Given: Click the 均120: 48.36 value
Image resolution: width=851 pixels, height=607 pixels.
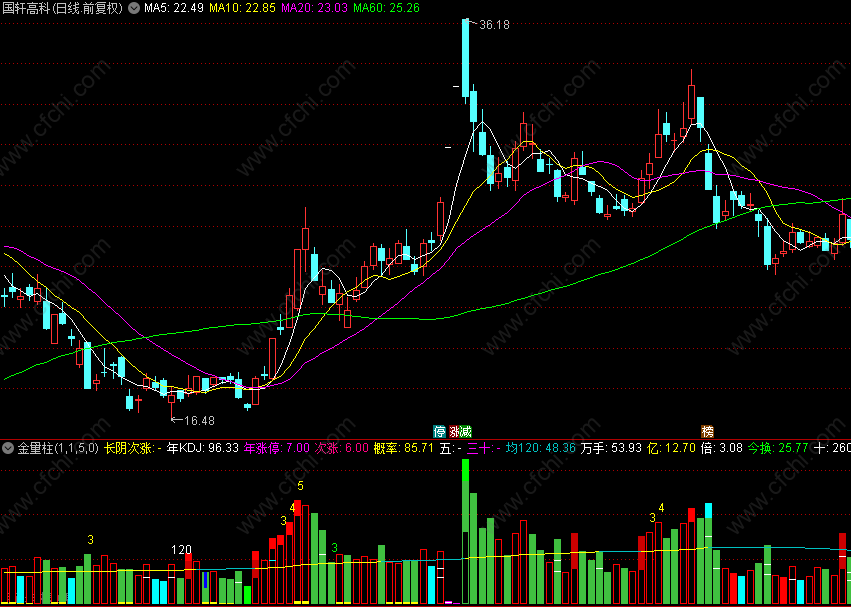Looking at the screenshot, I should (x=541, y=448).
